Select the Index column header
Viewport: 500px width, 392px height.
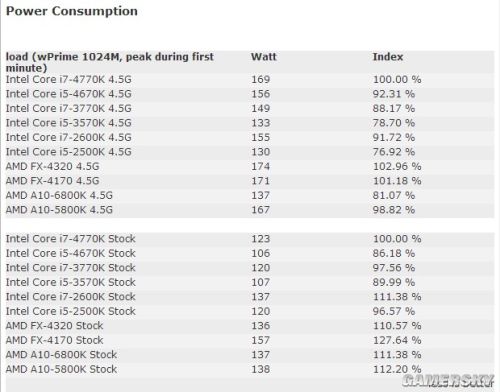pyautogui.click(x=388, y=57)
